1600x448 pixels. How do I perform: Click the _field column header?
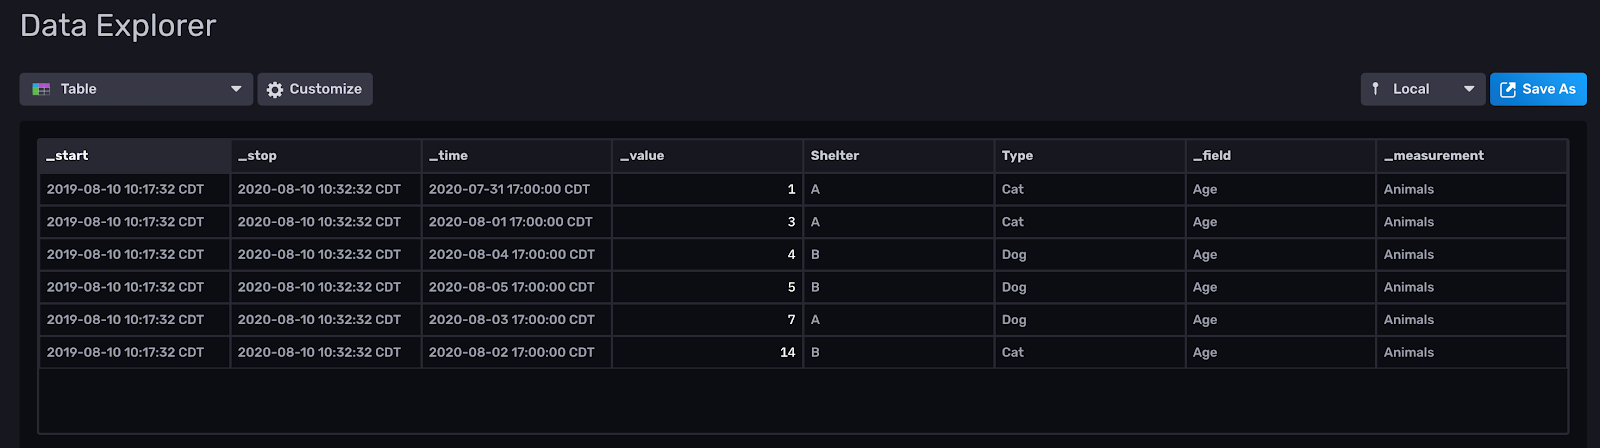1281,156
